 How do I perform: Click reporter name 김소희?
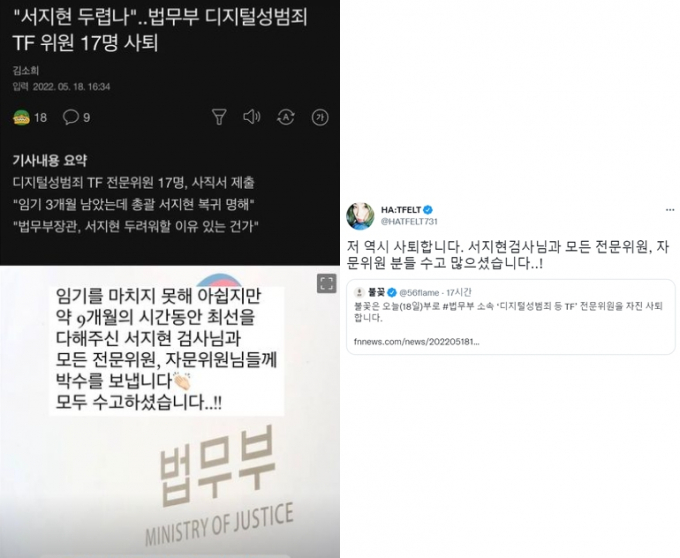[x=26, y=70]
